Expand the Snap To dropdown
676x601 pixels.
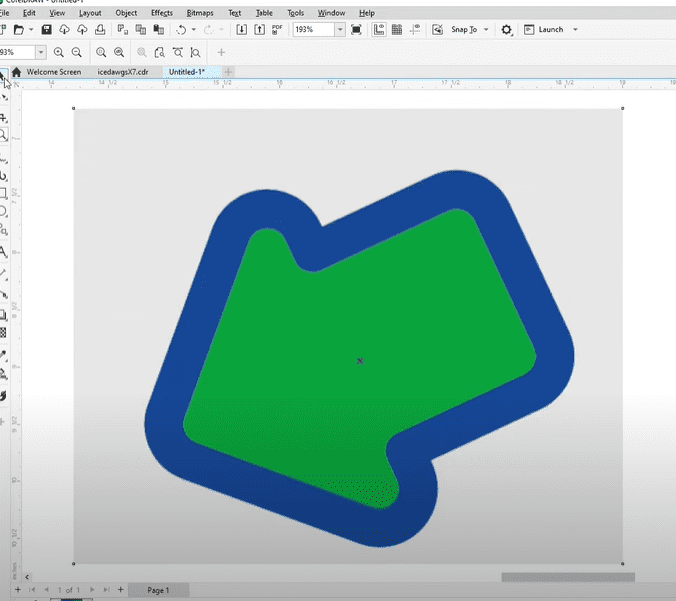(x=486, y=30)
